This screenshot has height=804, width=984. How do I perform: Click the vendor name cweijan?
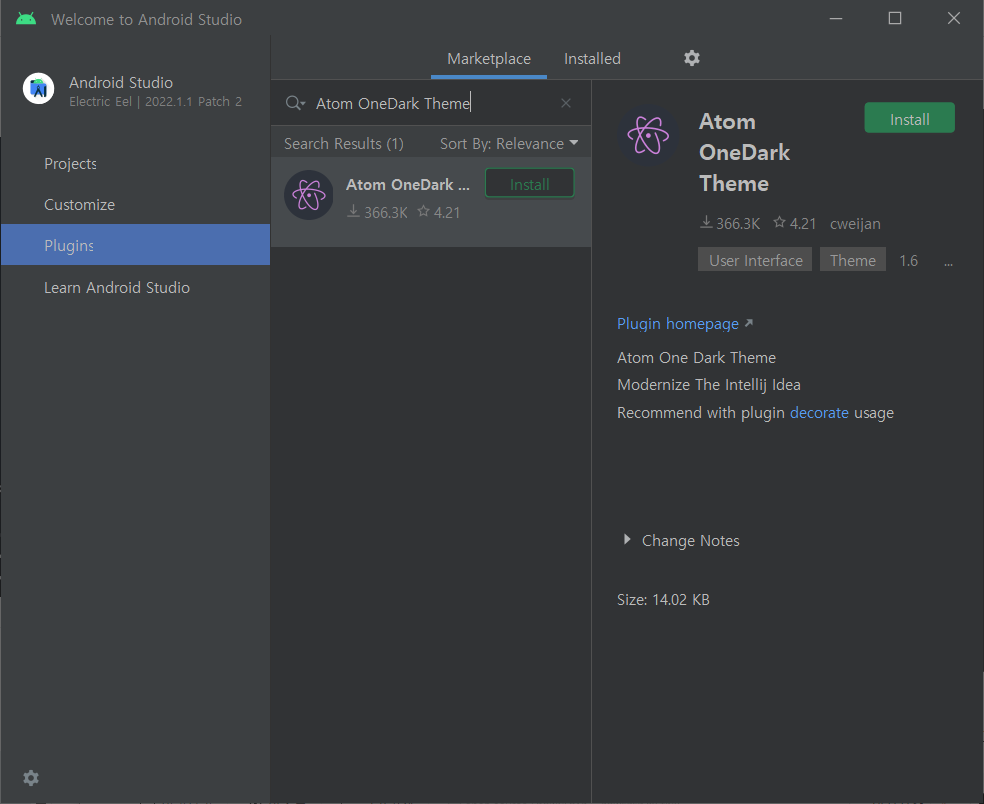click(855, 224)
